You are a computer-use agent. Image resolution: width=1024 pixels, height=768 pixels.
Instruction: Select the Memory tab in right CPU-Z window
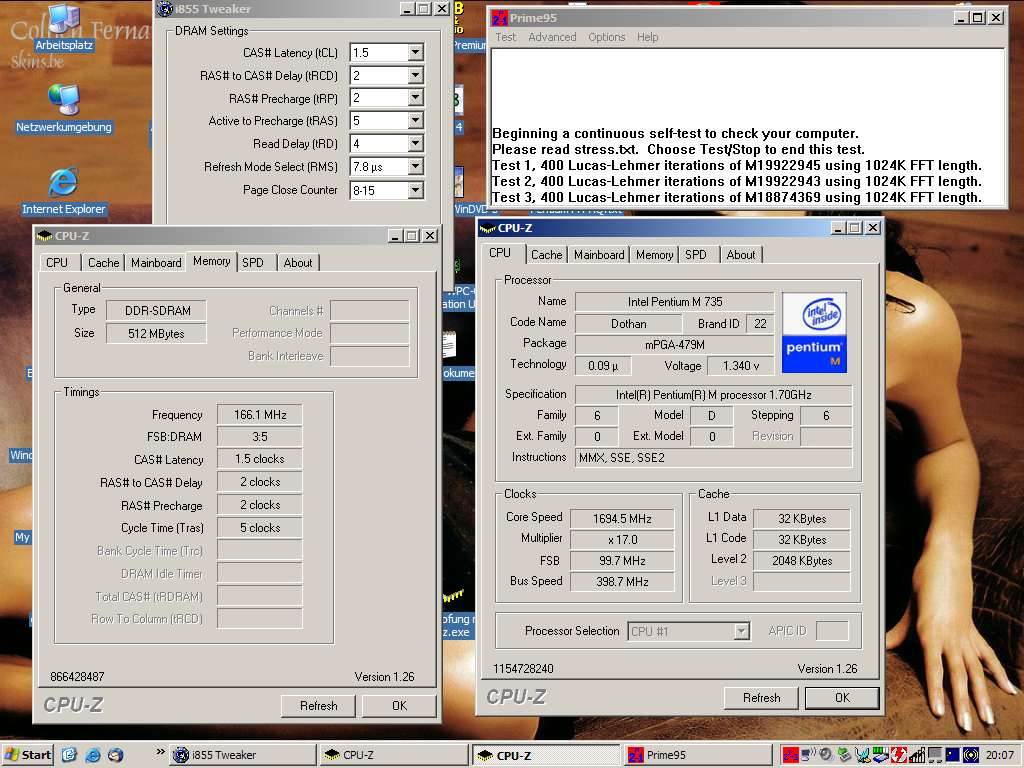pos(654,255)
